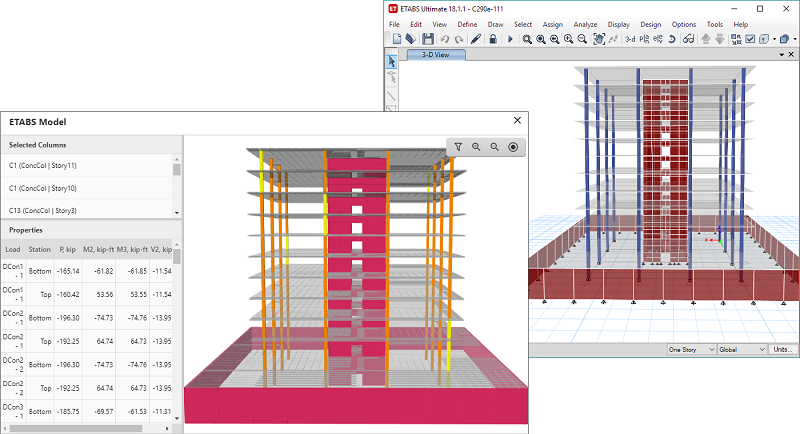Open the Design menu
Screen dimensions: 800x434
click(x=651, y=24)
